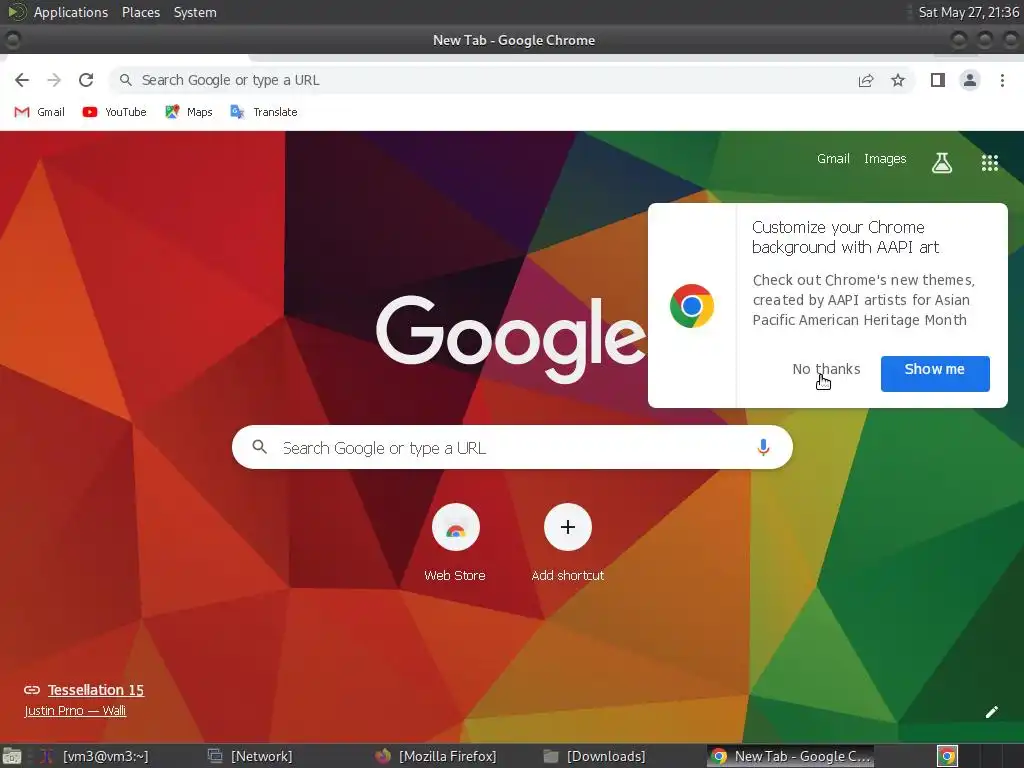
Task: Open the Justin Prno — Walli link
Action: click(x=75, y=711)
